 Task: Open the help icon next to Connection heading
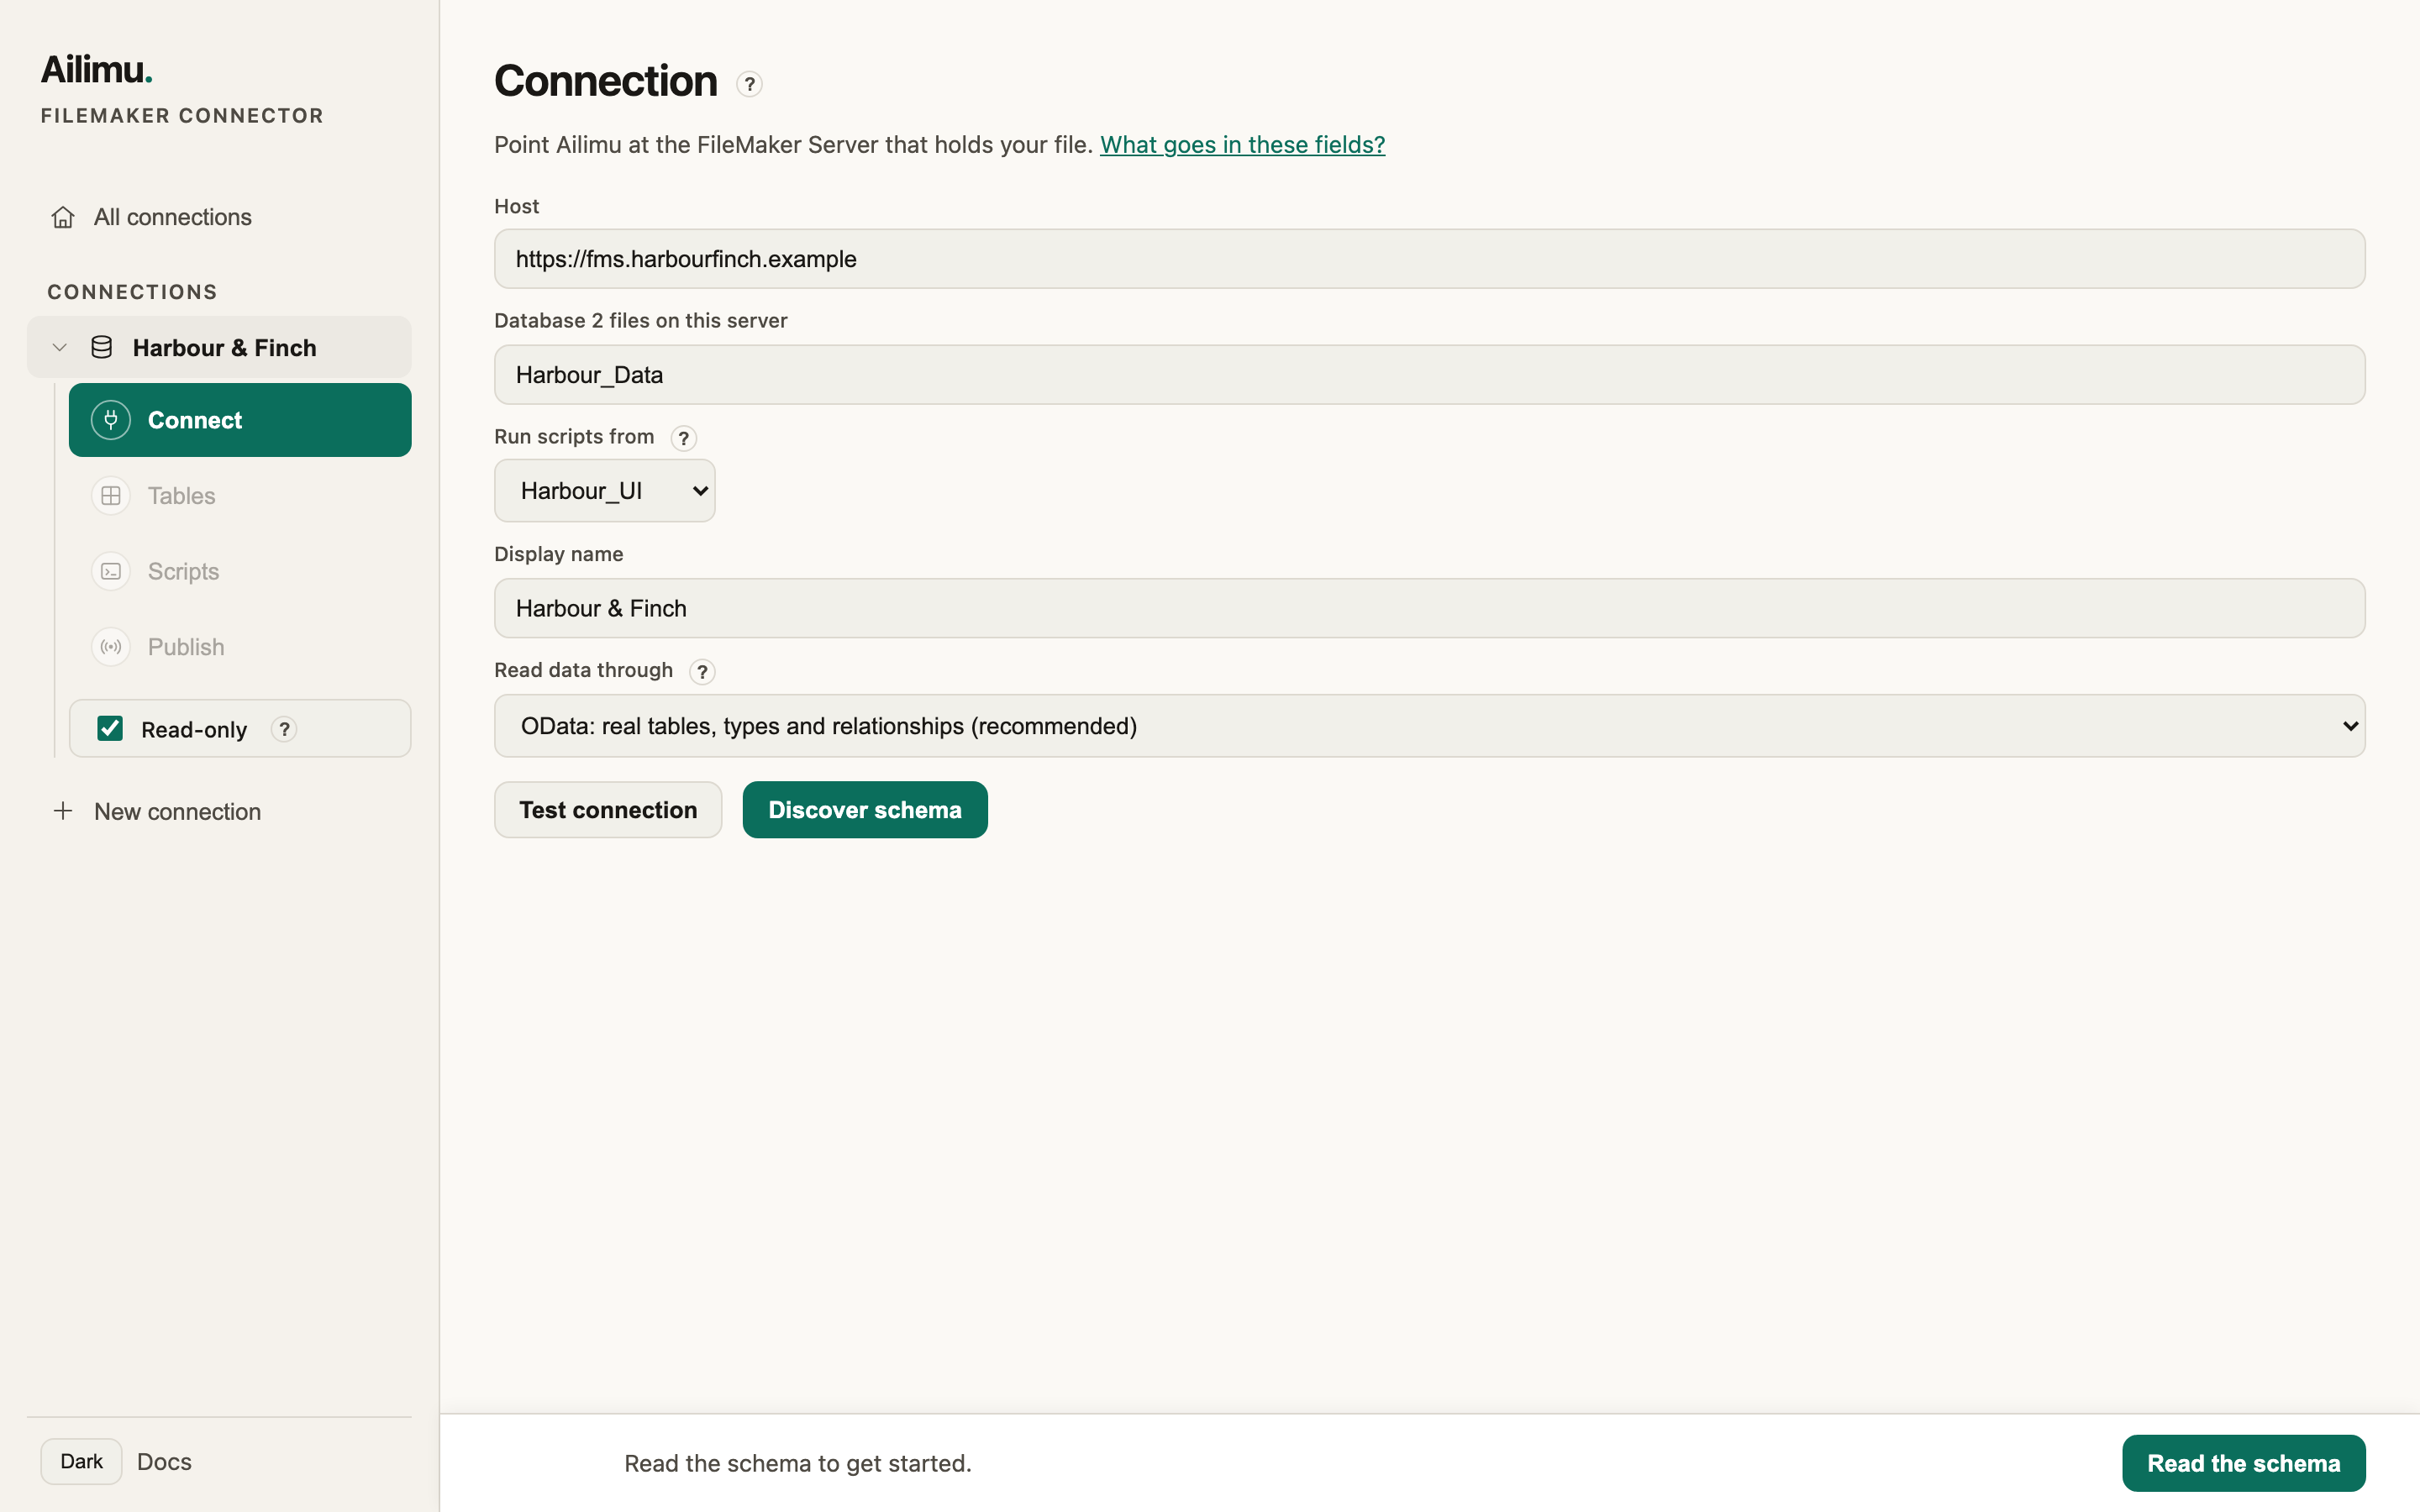749,84
